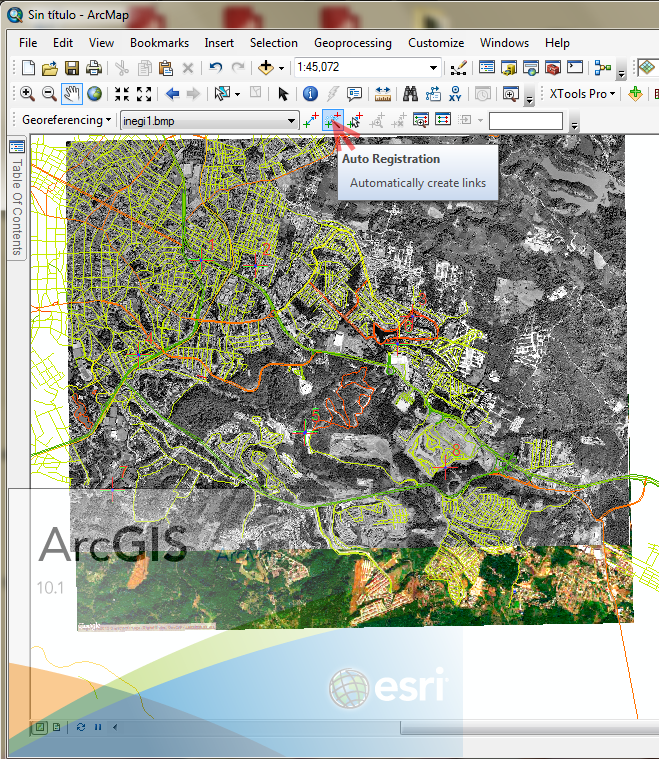The width and height of the screenshot is (659, 759).
Task: Expand Tools toolbar options arrow
Action: (529, 98)
